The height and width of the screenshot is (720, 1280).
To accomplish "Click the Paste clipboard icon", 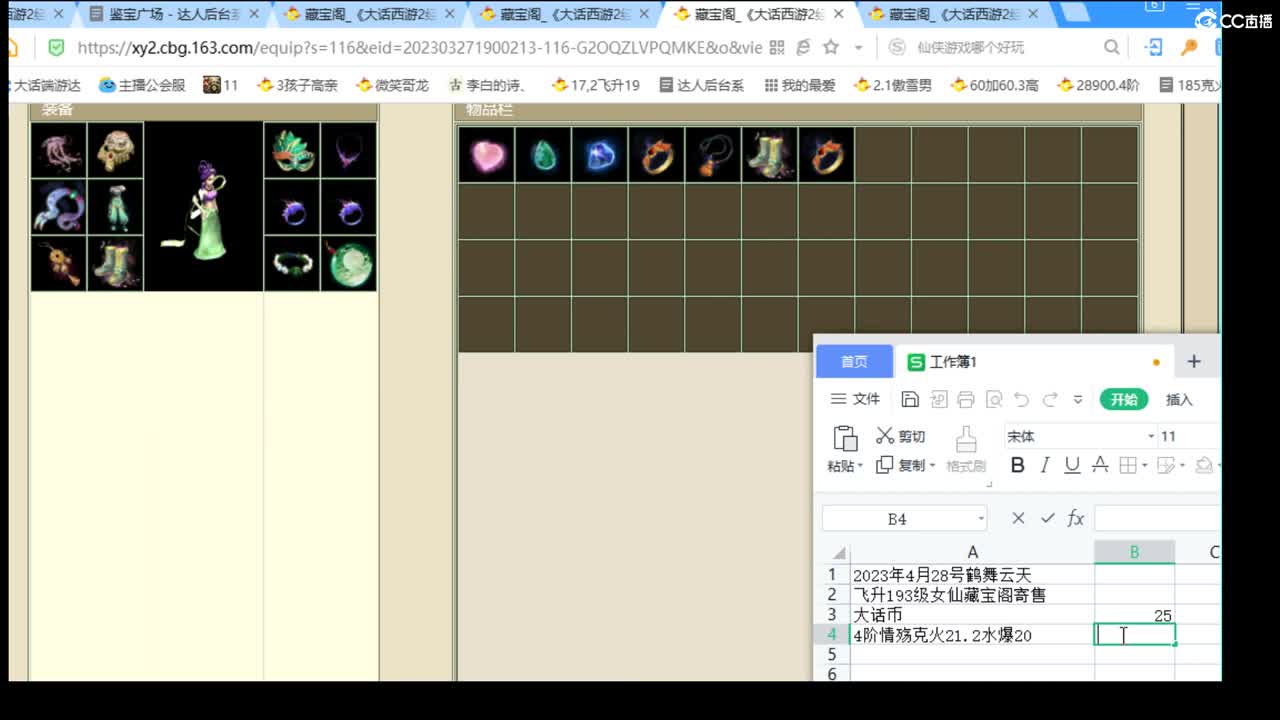I will [x=845, y=438].
